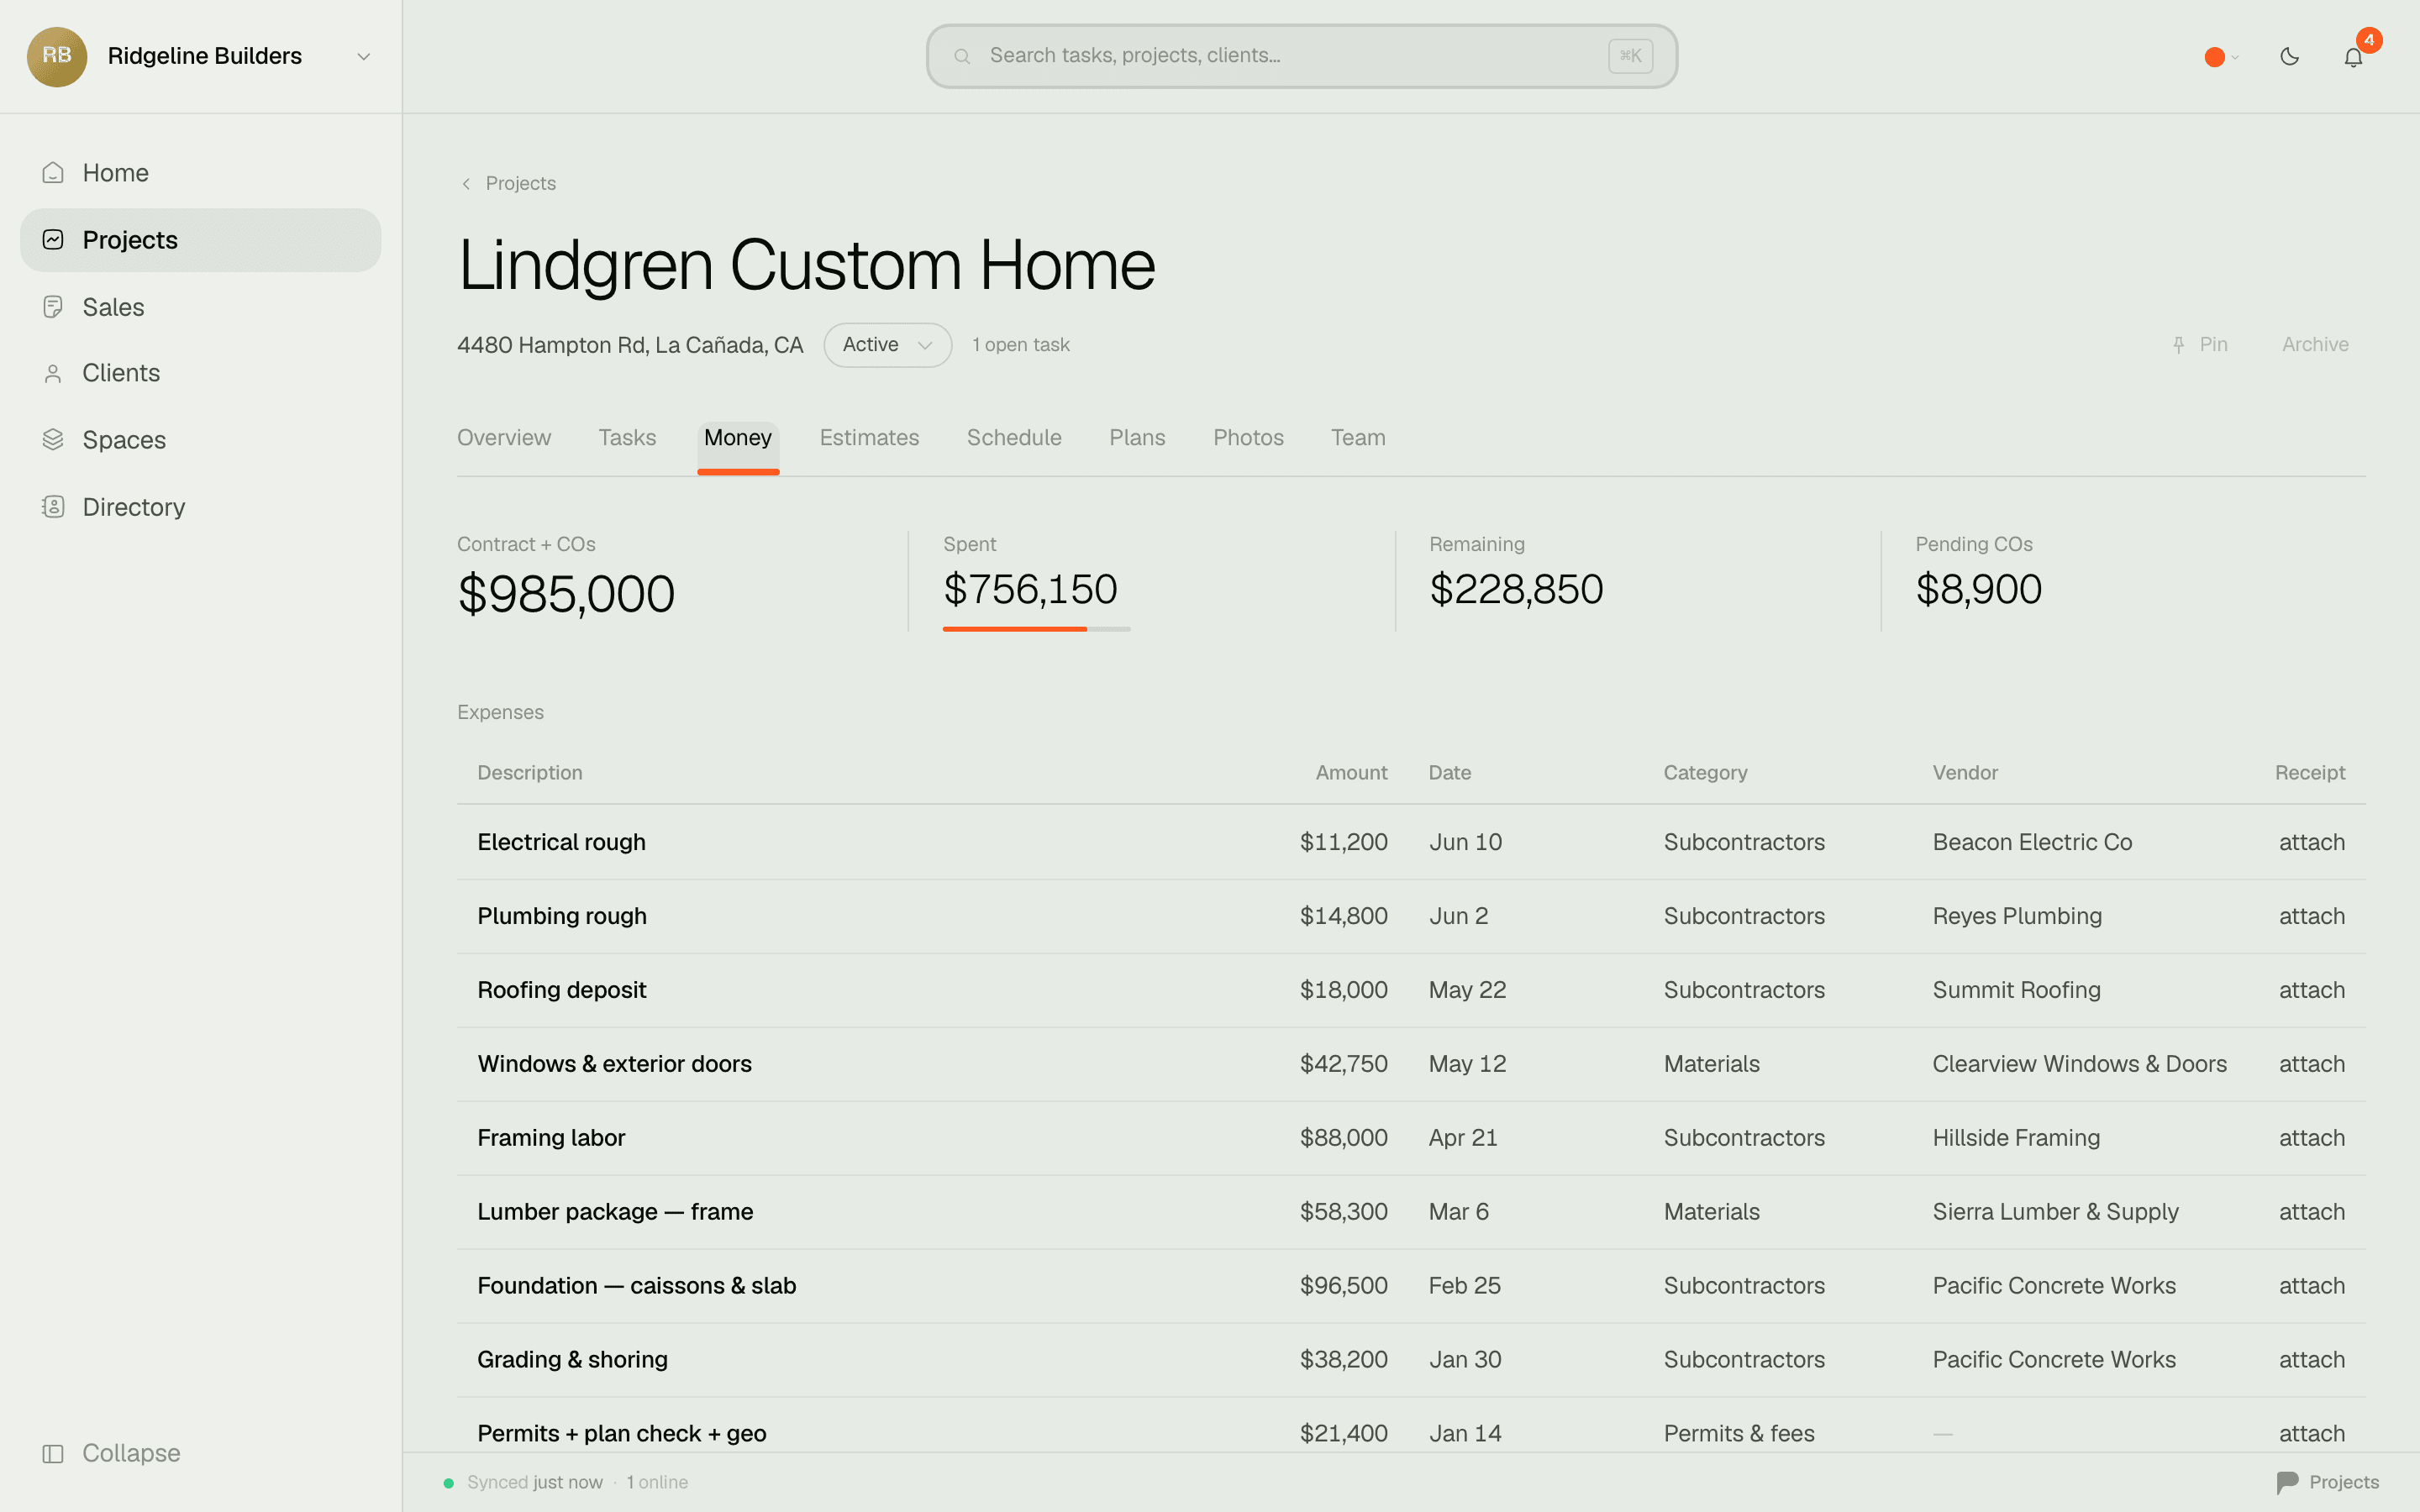Screen dimensions: 2420x1512
Task: Open Clients in the sidebar
Action: [x=200, y=374]
